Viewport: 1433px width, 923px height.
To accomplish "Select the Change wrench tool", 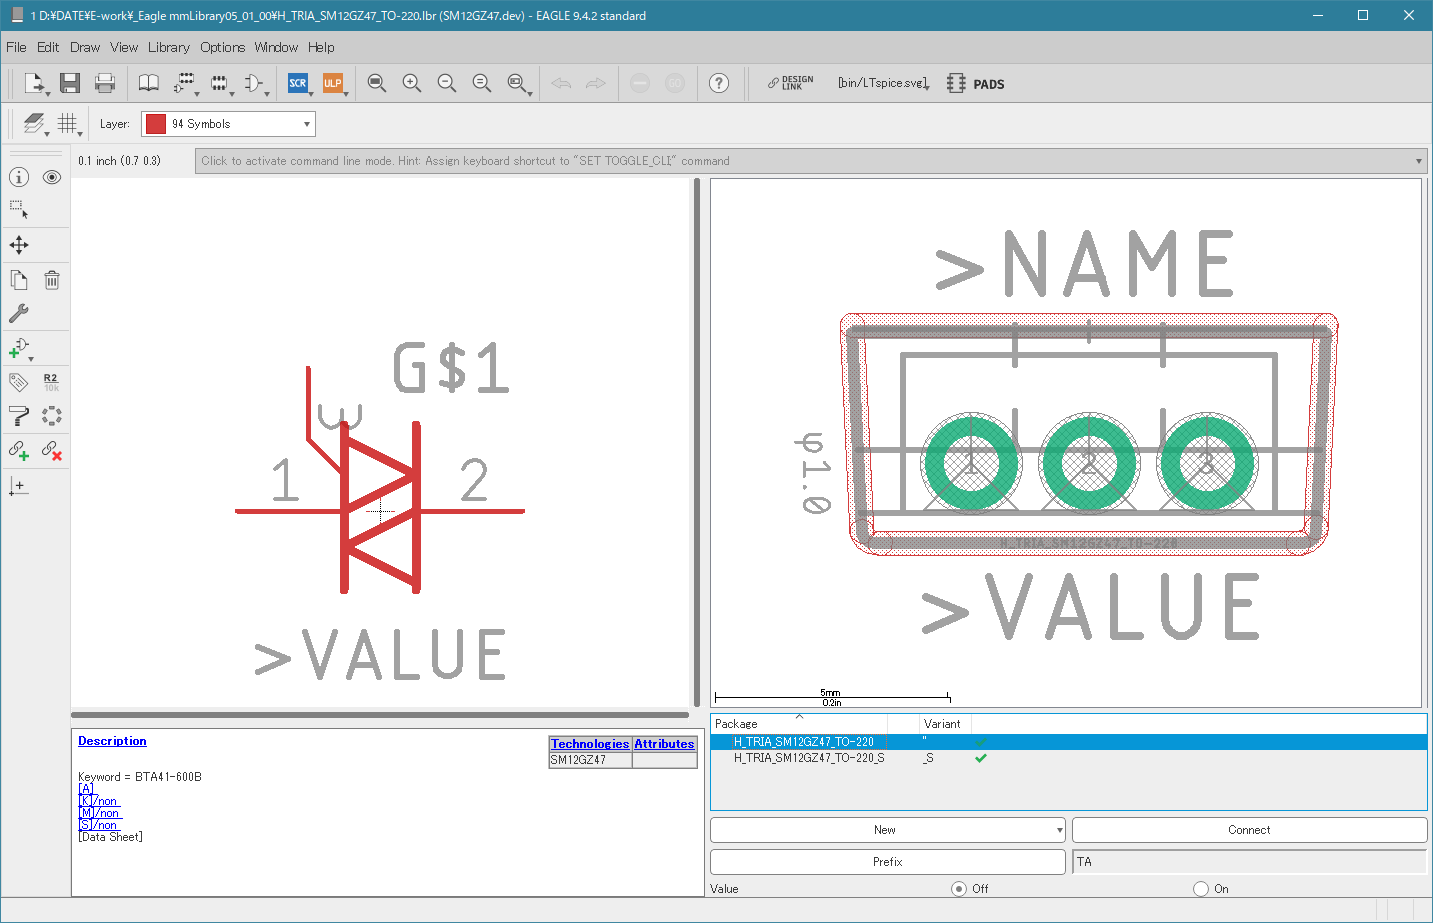I will 19,313.
